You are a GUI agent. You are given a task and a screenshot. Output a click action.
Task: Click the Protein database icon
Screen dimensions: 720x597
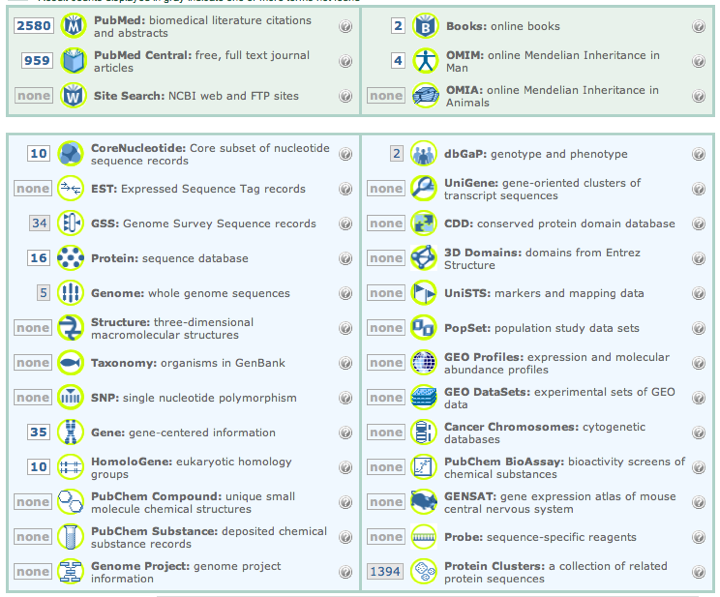[70, 258]
